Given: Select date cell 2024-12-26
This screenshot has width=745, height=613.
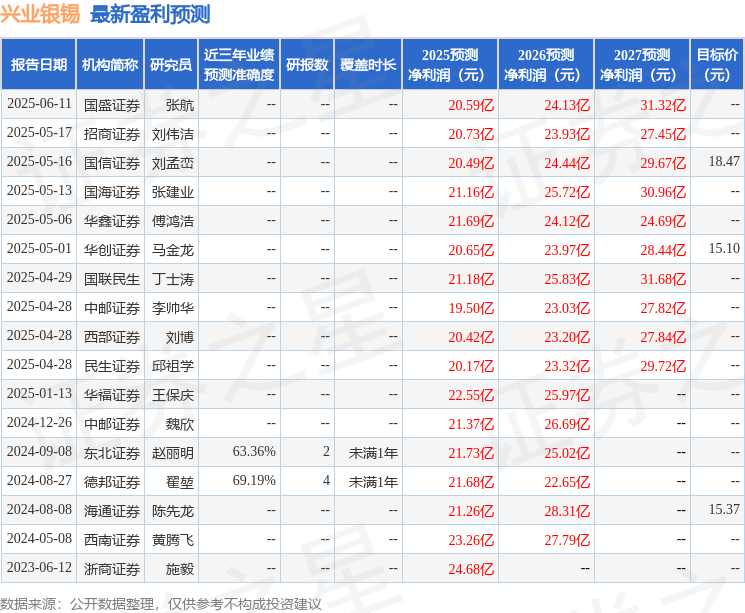Looking at the screenshot, I should click(39, 423).
